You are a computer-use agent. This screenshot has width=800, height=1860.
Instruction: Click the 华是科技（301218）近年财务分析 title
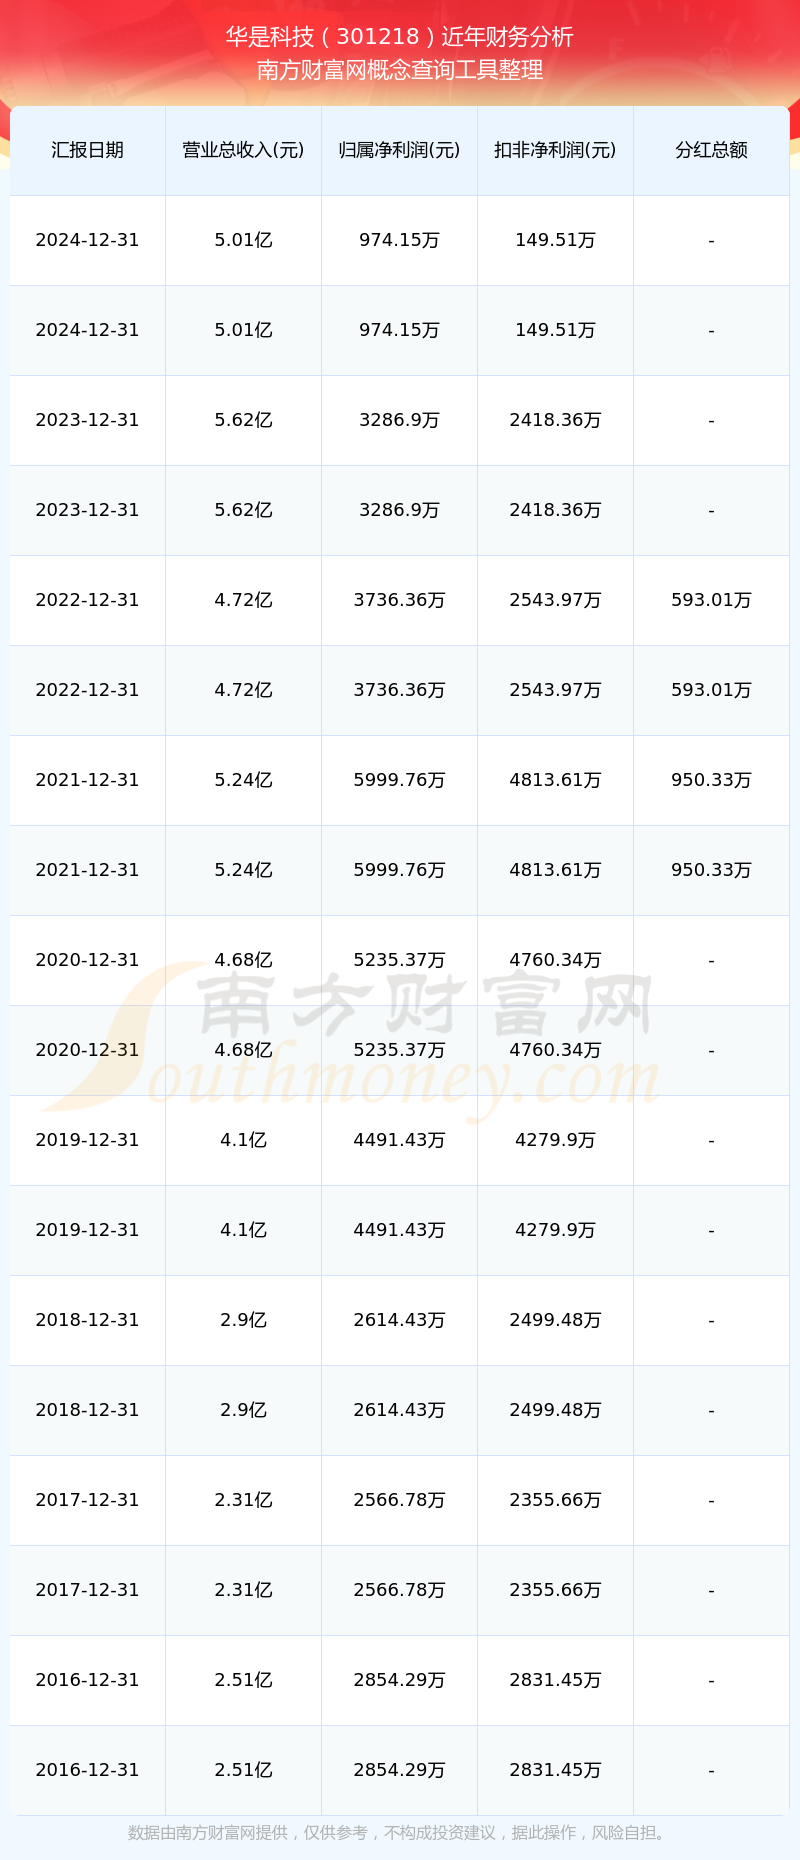pyautogui.click(x=400, y=37)
